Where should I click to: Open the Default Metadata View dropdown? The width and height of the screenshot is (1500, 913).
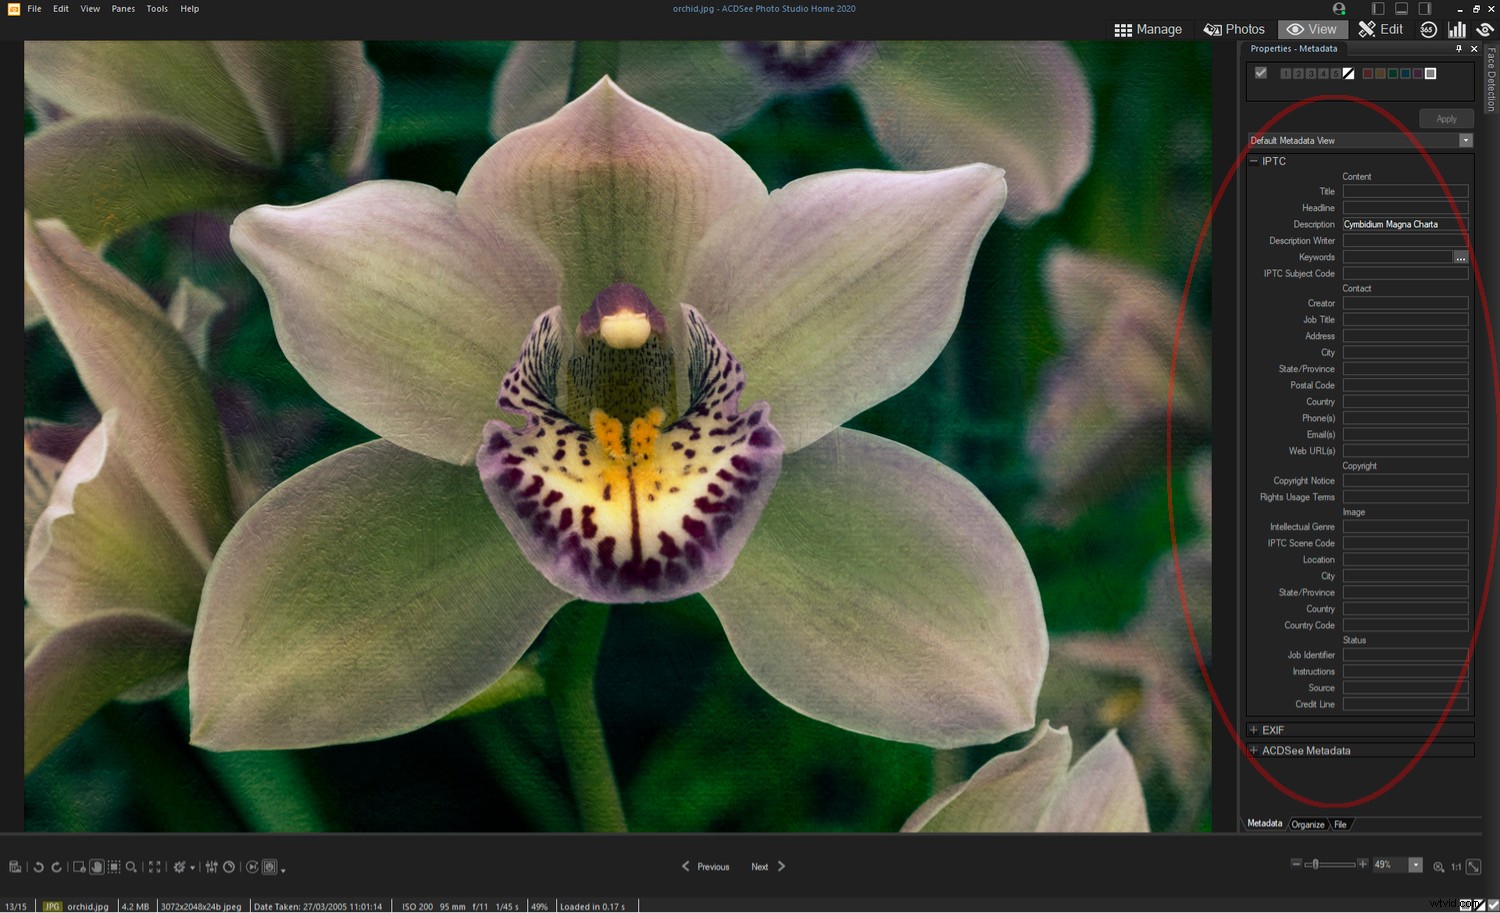(1466, 140)
